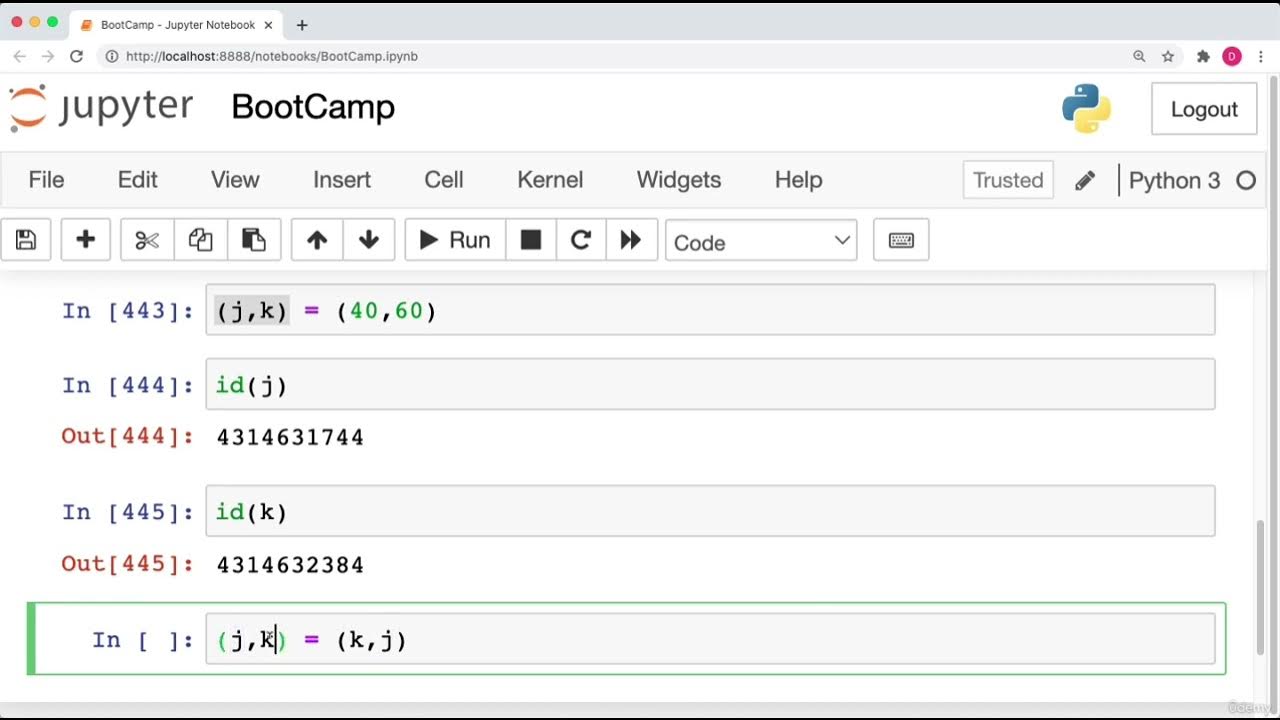Open the command palette keyboard icon
Screen dimensions: 1280x720
[901, 240]
